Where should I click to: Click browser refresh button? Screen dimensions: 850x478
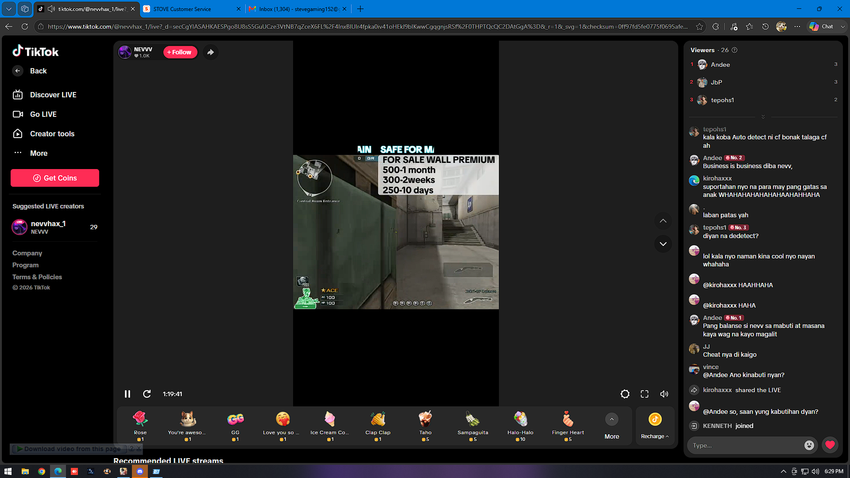coord(25,26)
